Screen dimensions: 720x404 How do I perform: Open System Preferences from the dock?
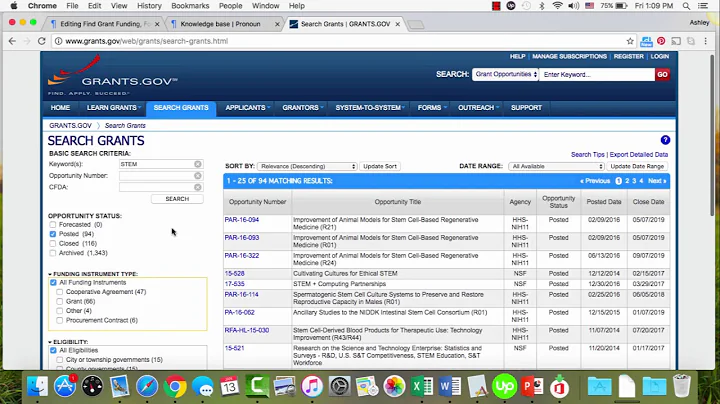pyautogui.click(x=339, y=386)
